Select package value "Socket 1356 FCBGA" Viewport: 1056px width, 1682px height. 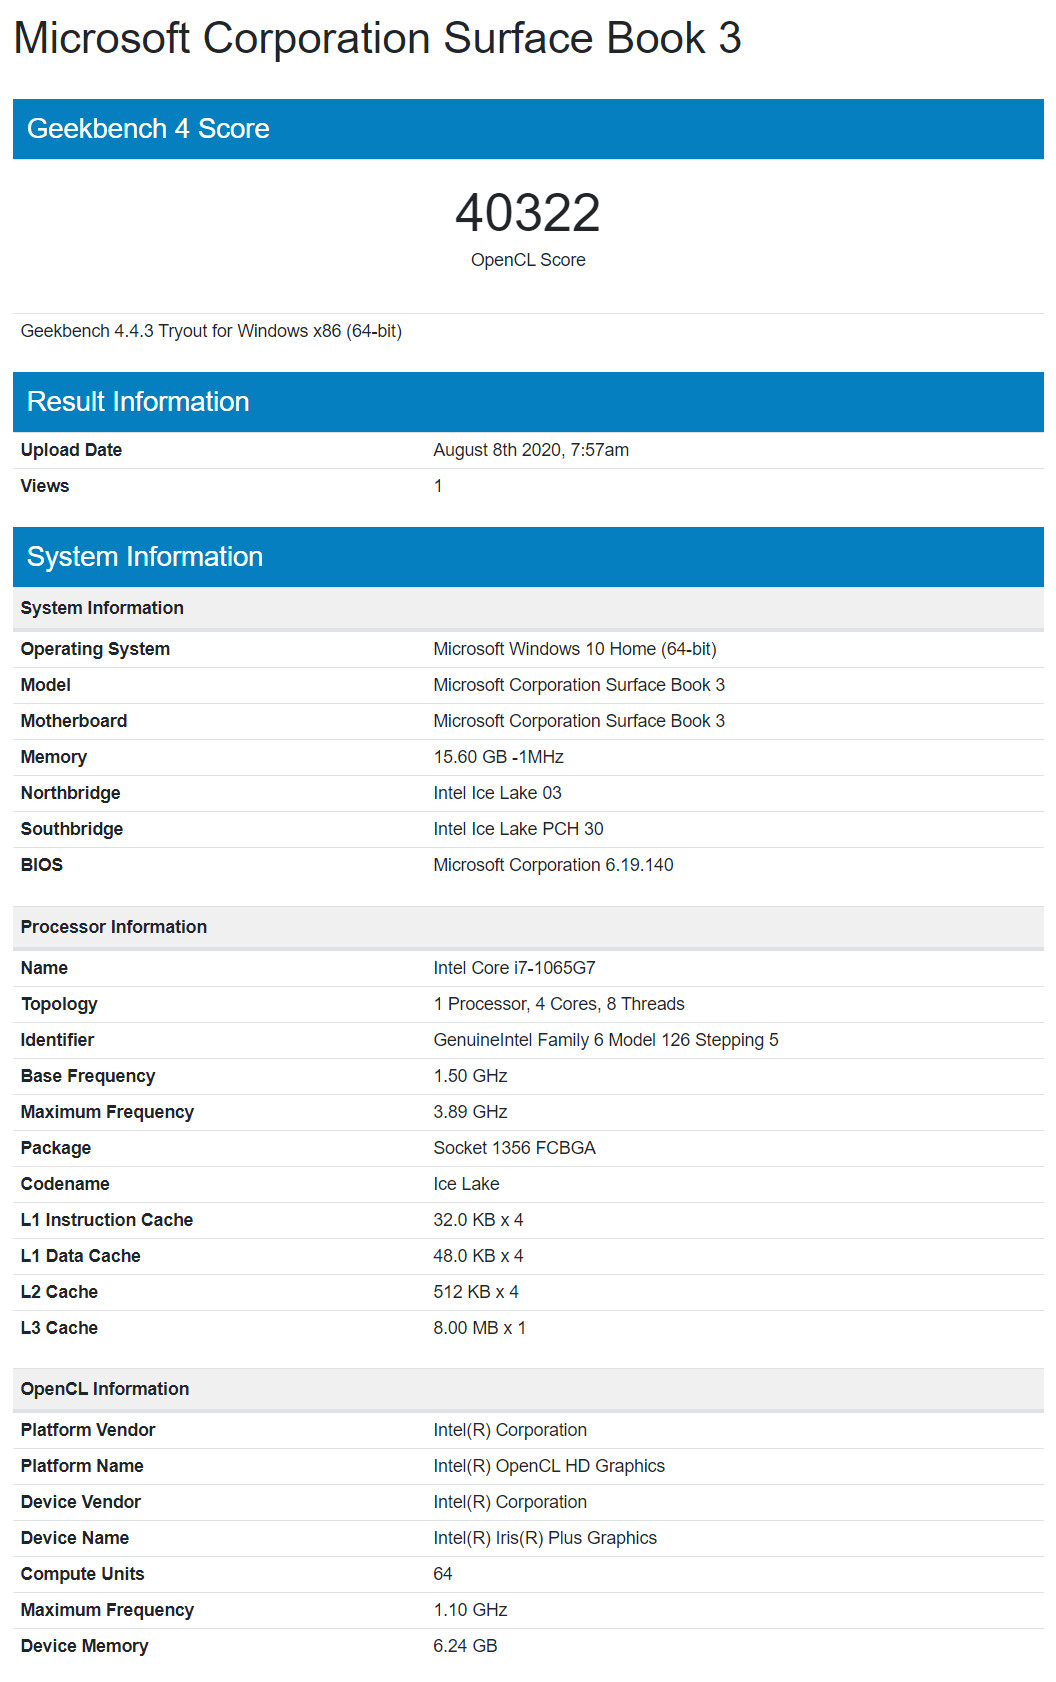click(514, 1148)
